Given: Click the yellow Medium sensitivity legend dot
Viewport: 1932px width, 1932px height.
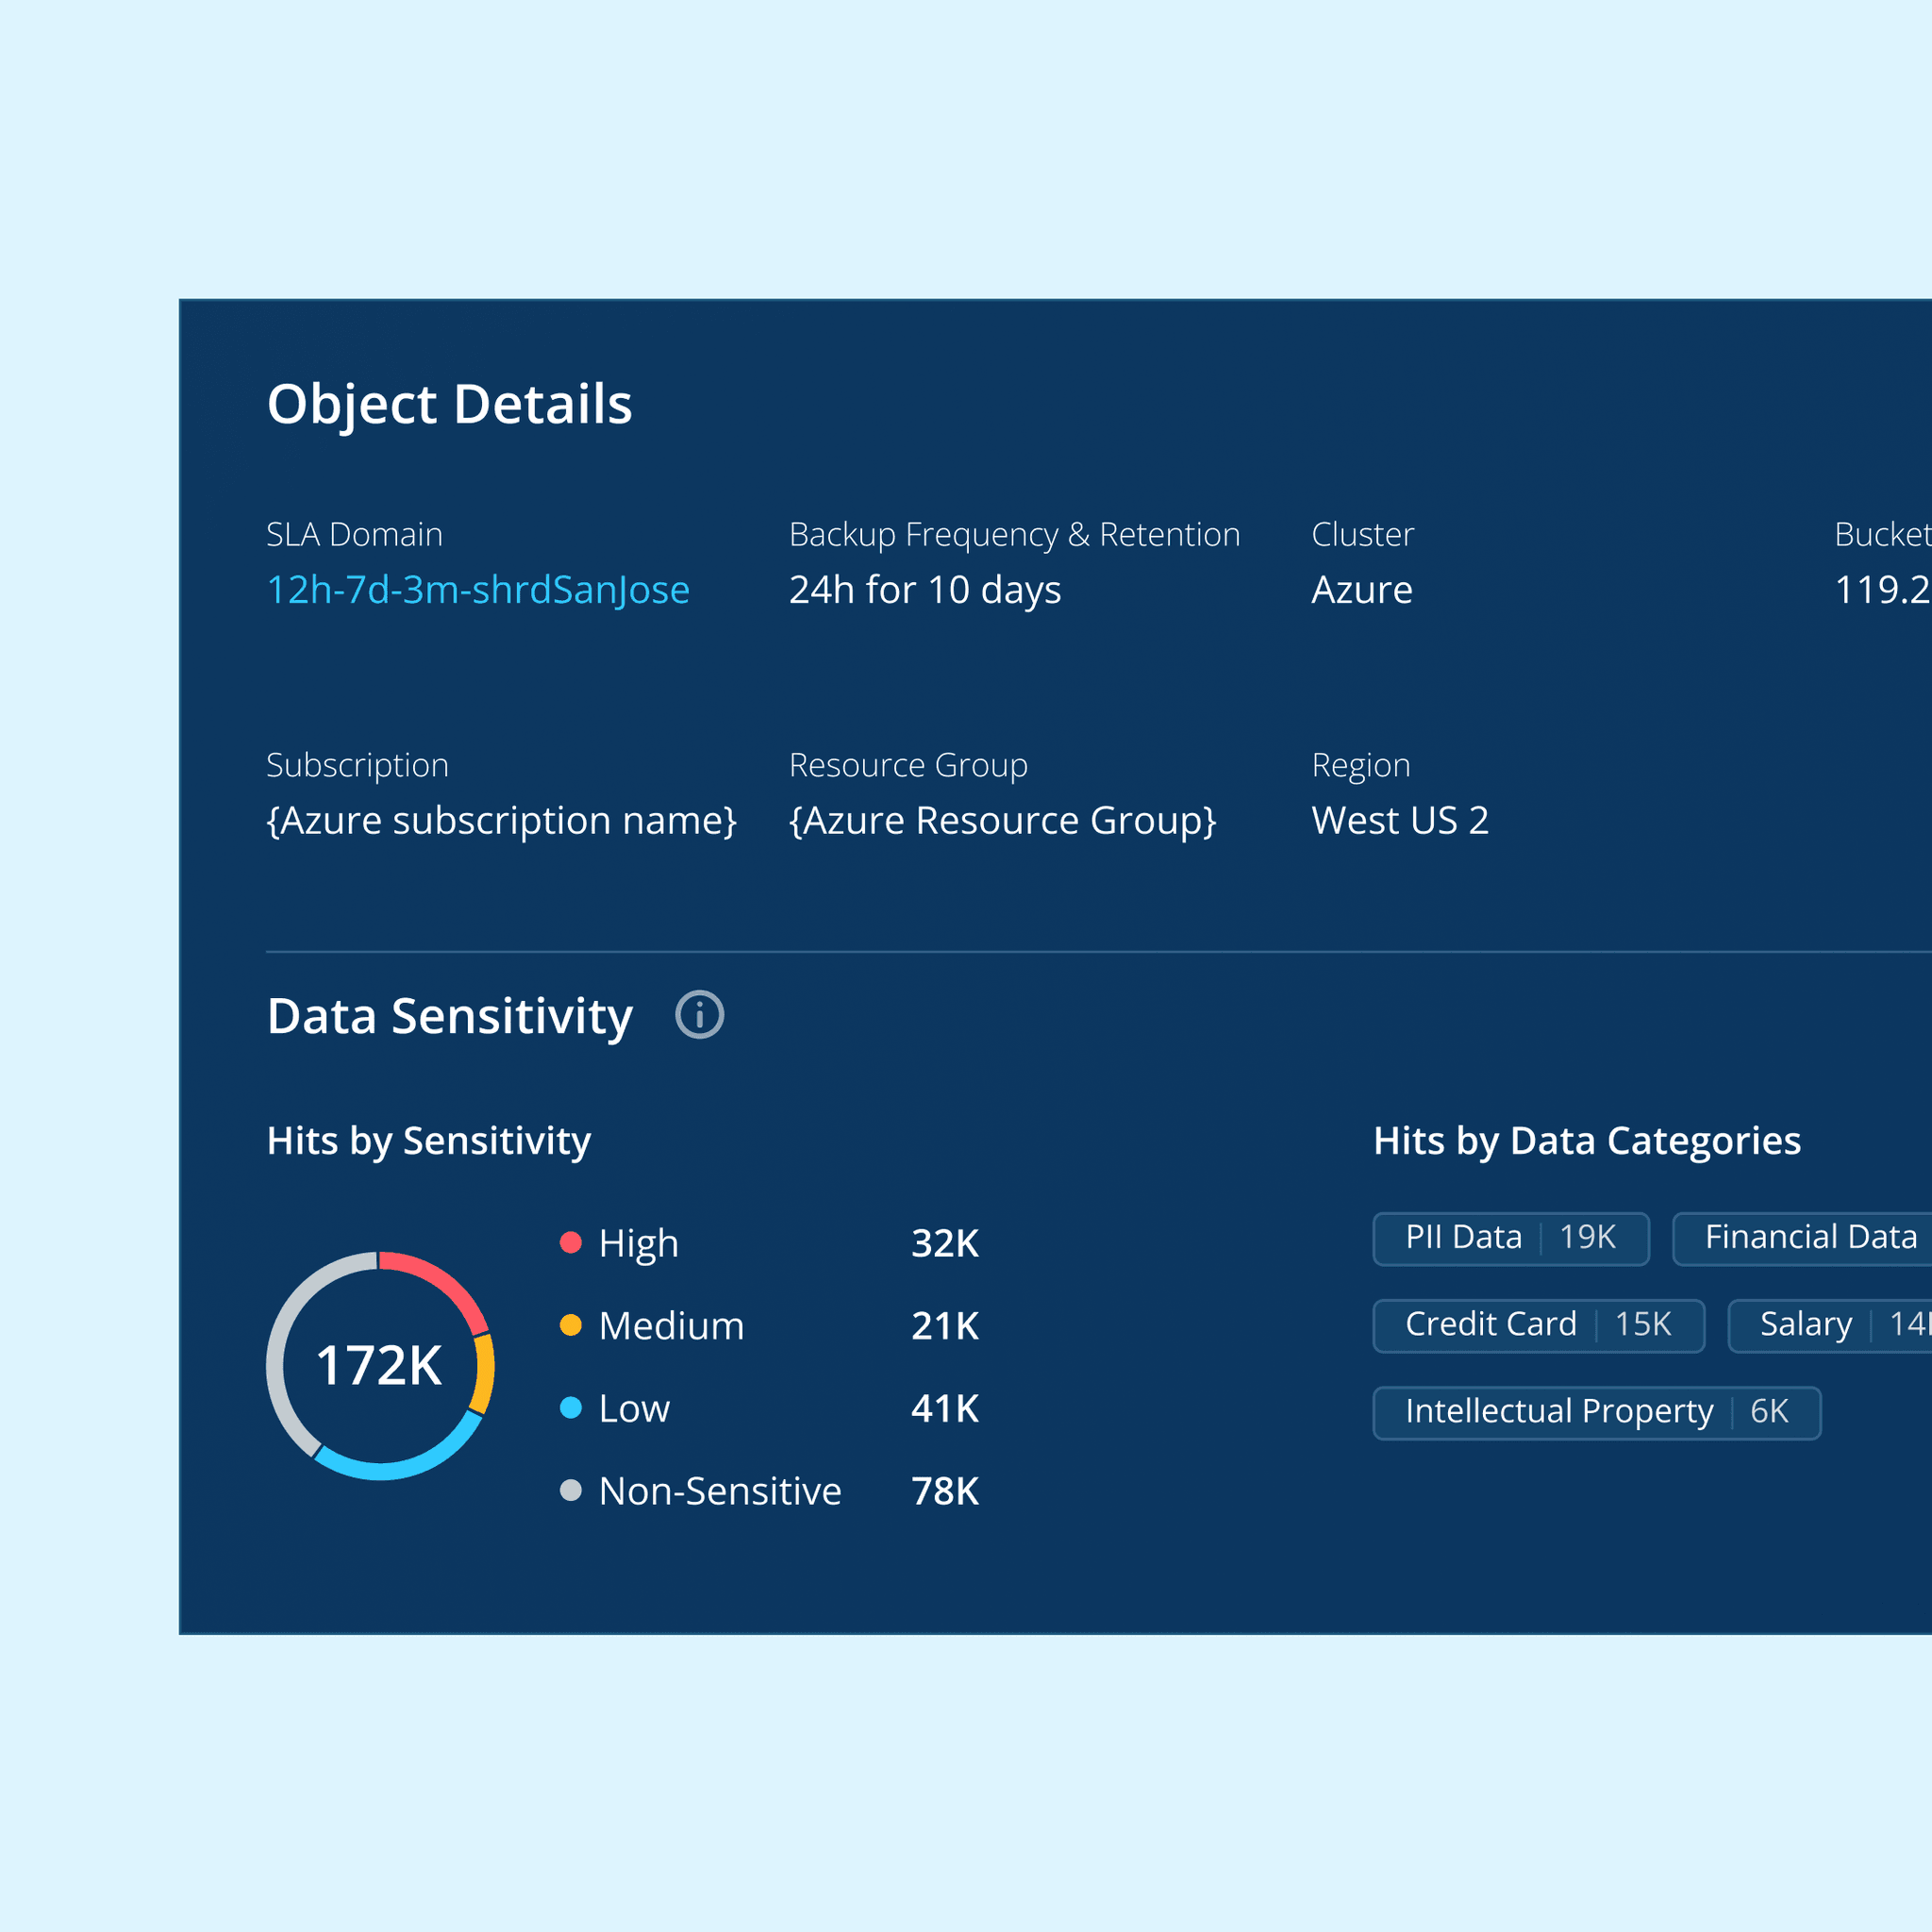Looking at the screenshot, I should click(571, 1325).
